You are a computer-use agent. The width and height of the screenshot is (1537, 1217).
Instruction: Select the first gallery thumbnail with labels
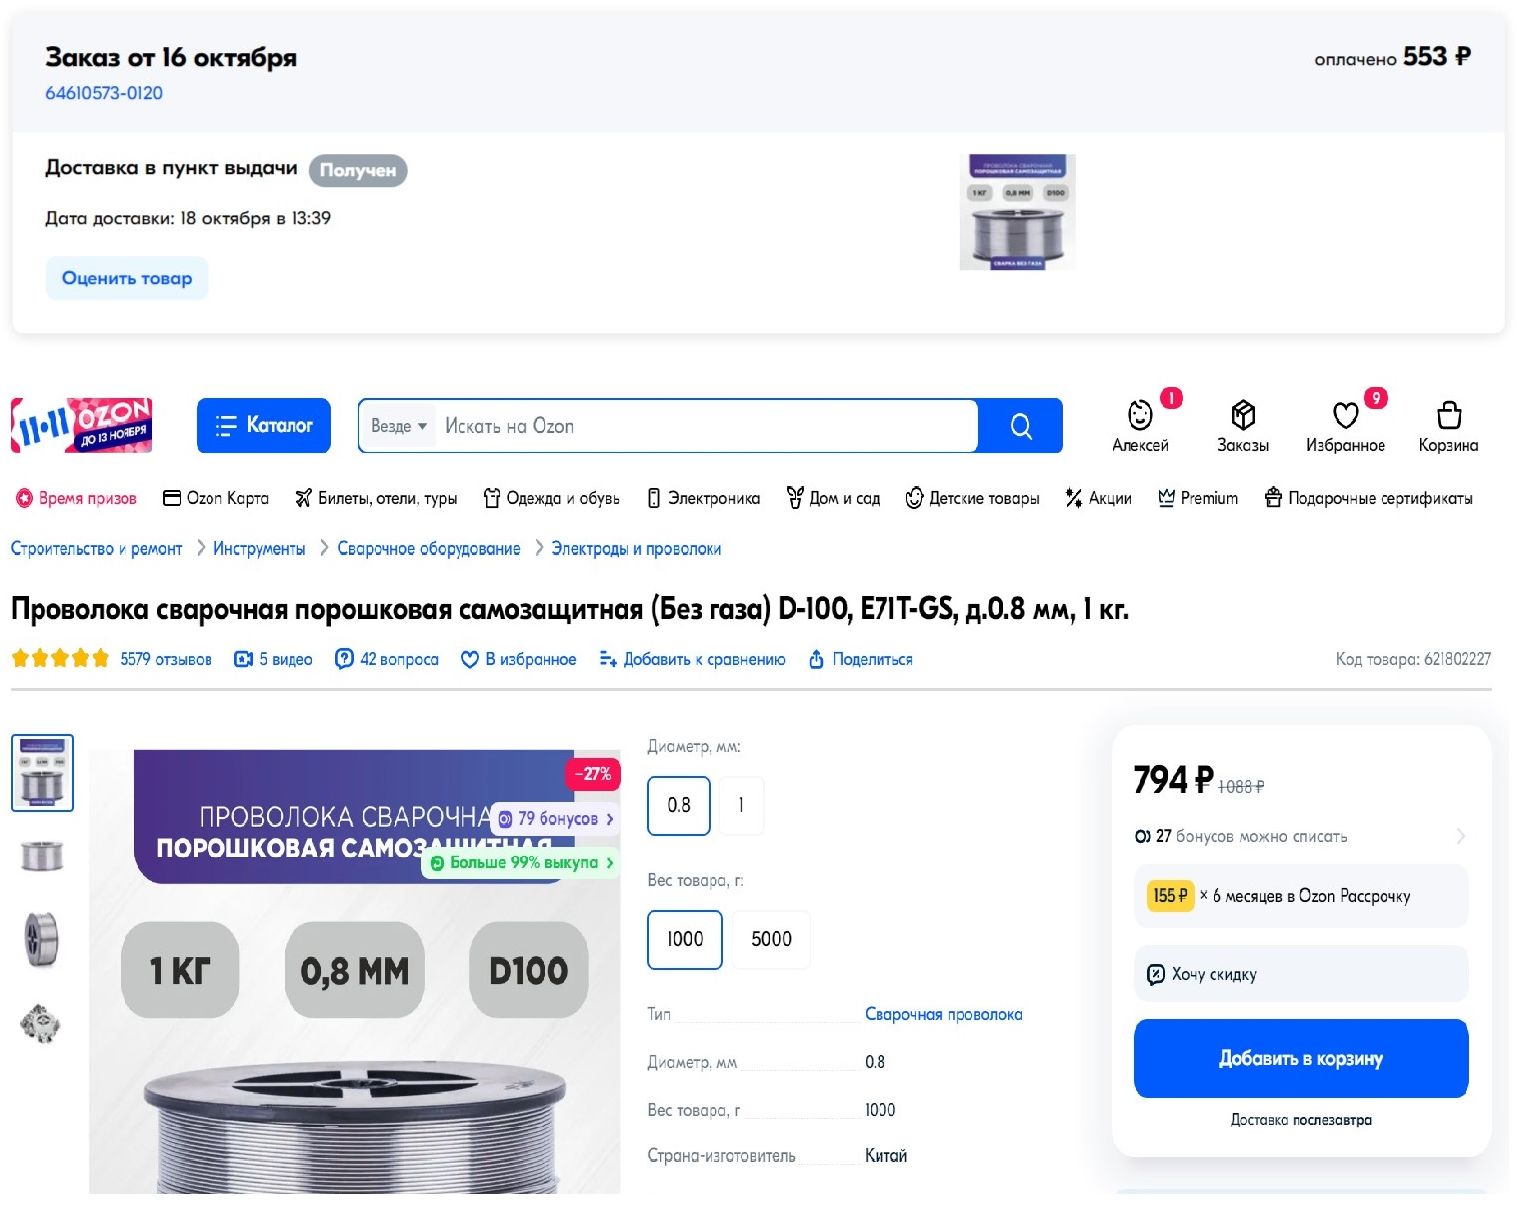click(42, 772)
